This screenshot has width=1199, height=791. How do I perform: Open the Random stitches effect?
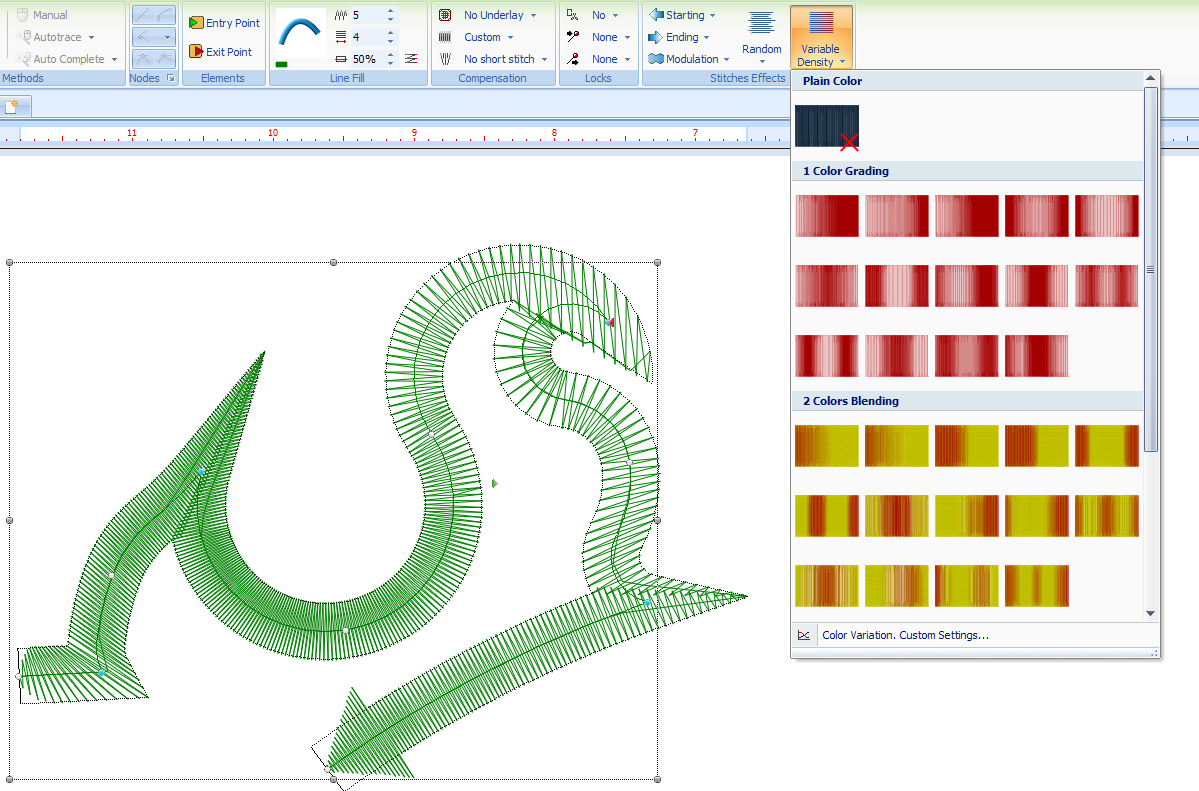(x=761, y=35)
